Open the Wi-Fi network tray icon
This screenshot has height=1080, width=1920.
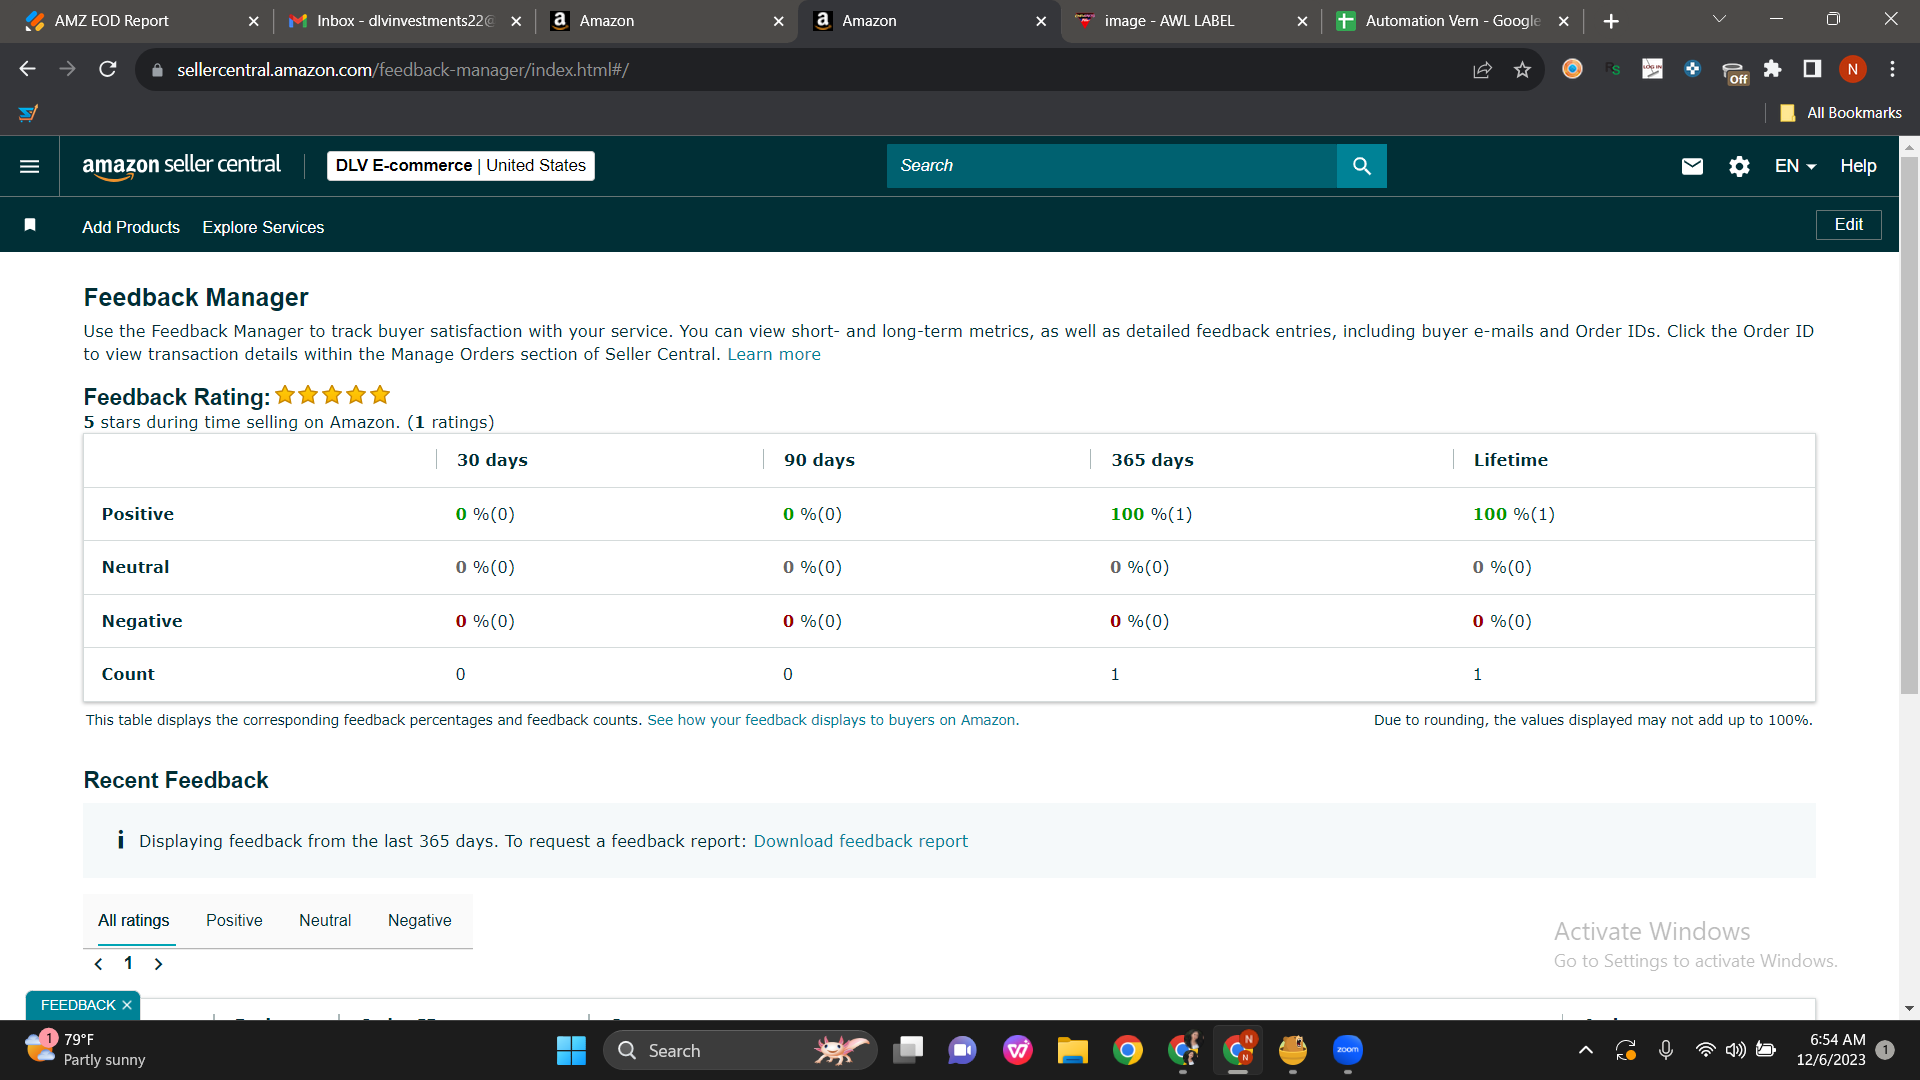(x=1706, y=1050)
